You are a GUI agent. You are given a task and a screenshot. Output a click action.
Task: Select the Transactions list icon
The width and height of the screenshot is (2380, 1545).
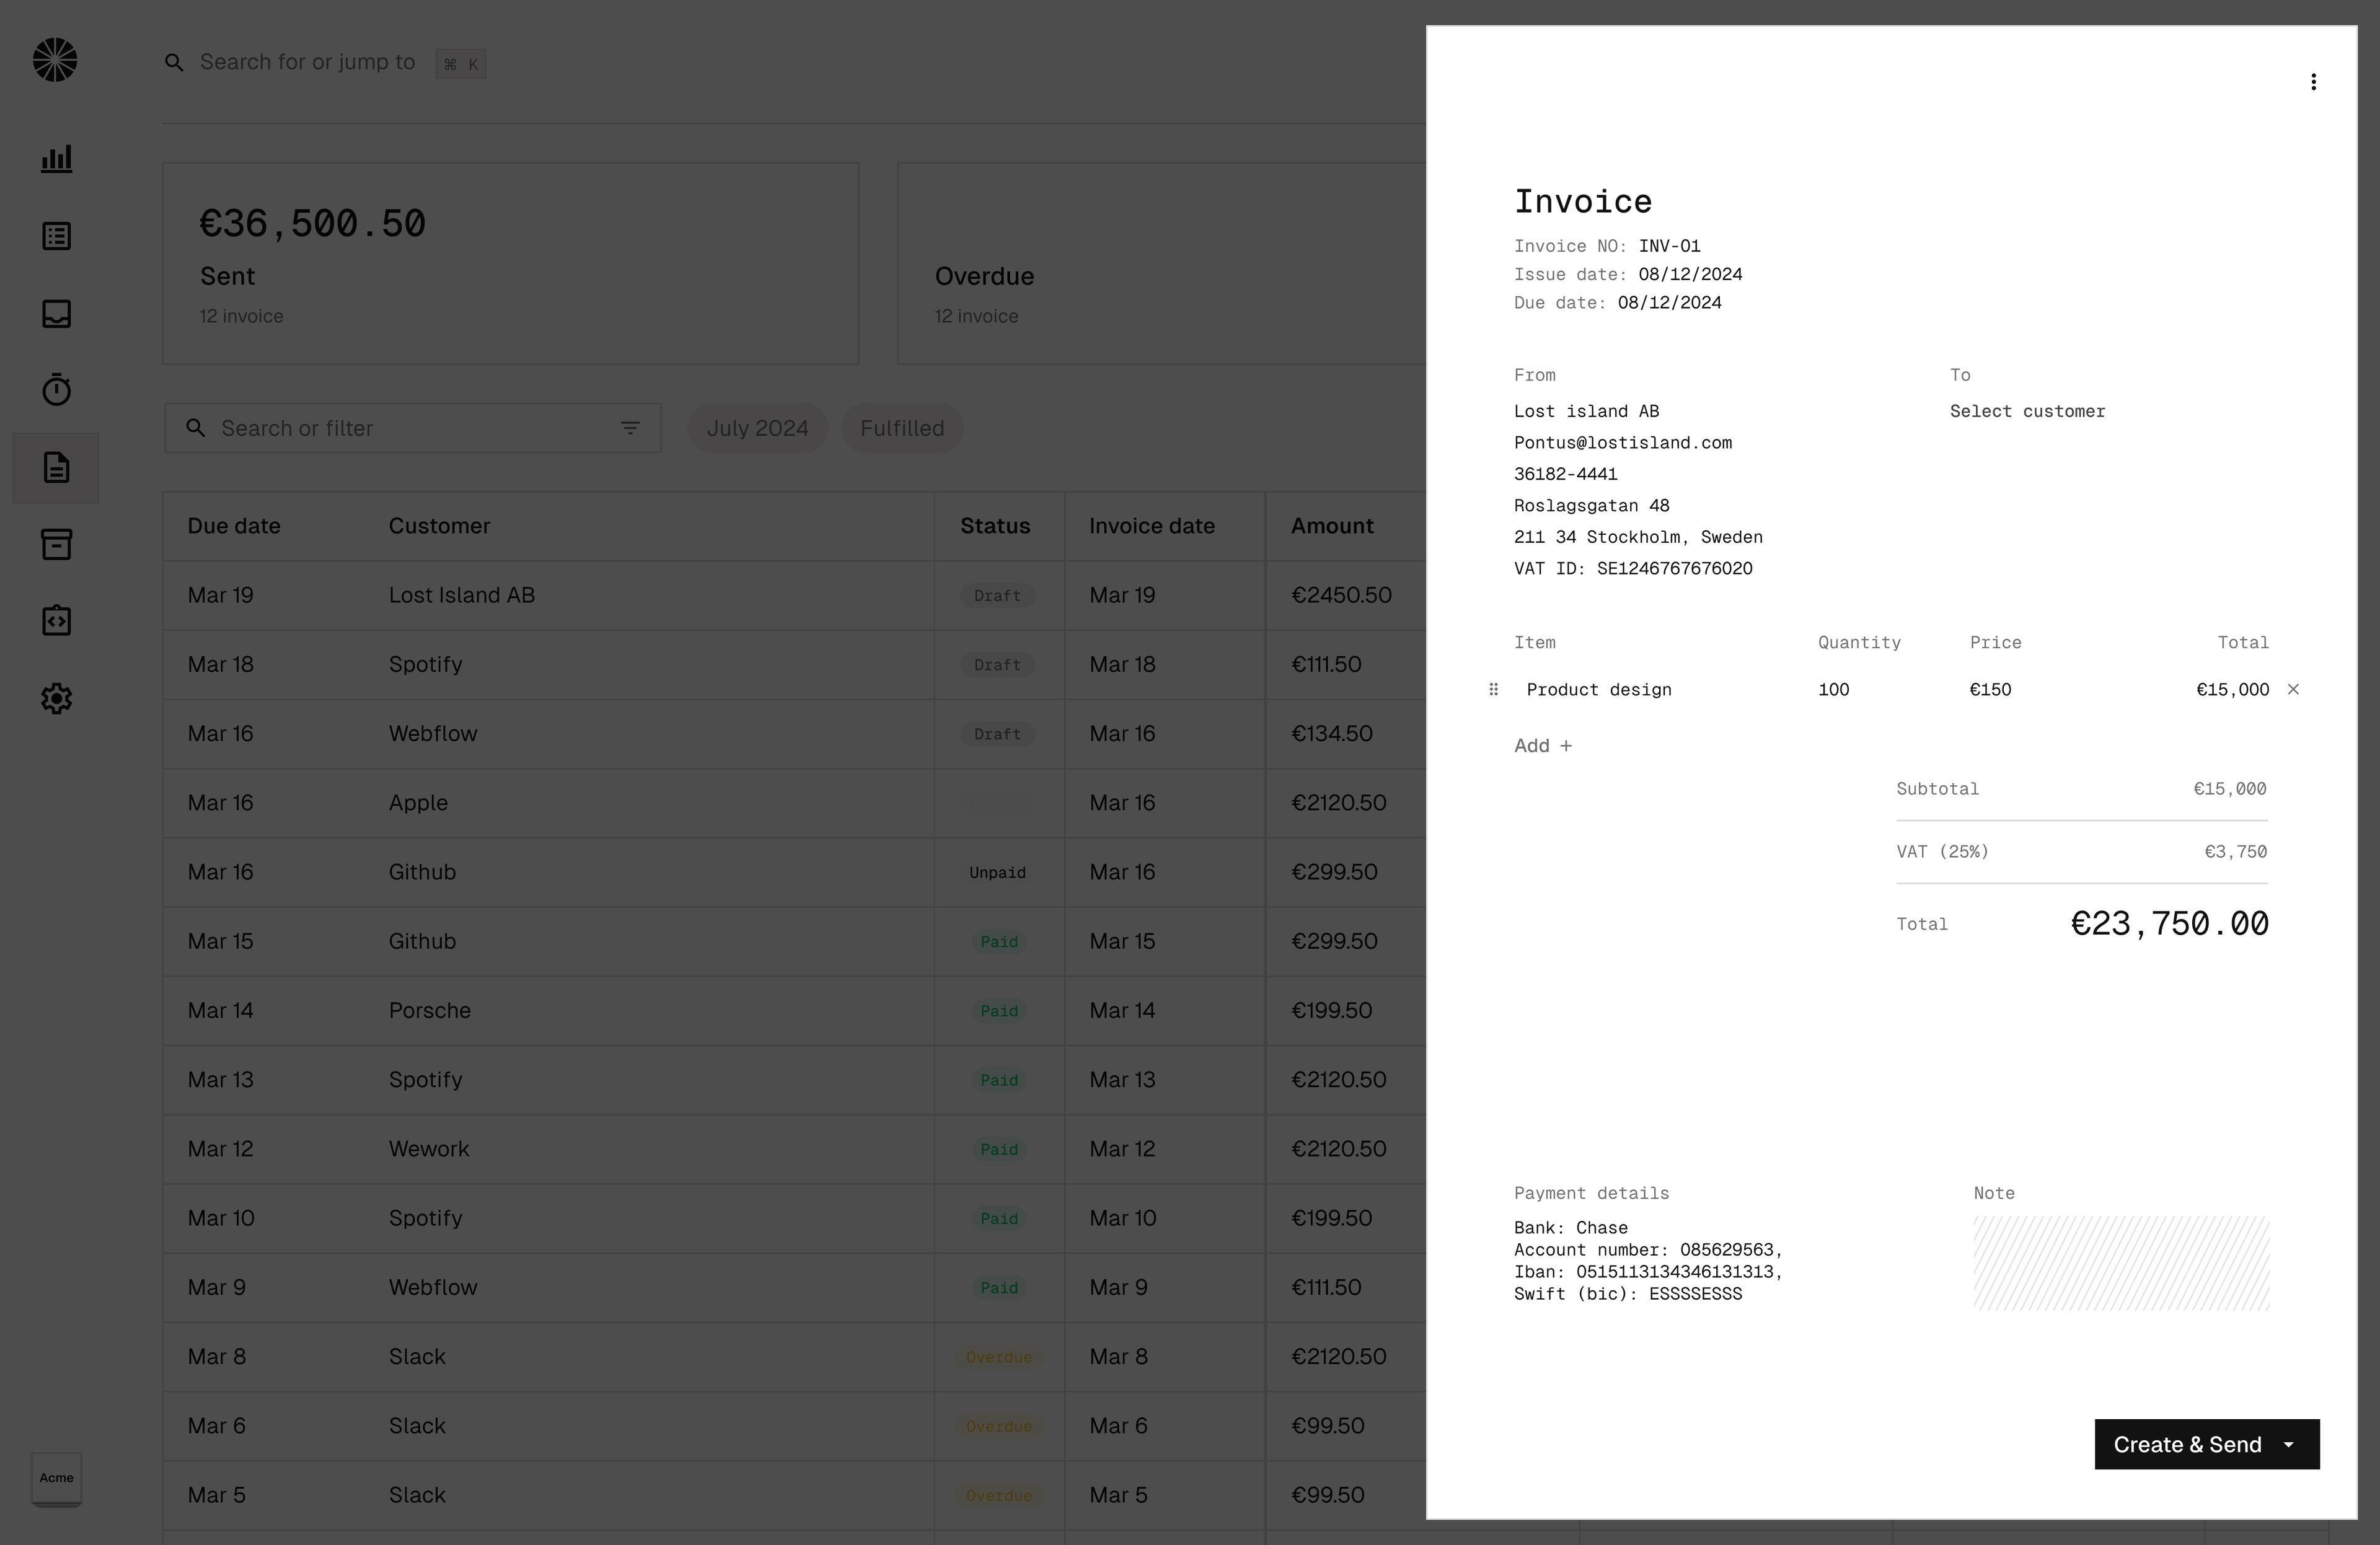click(x=56, y=236)
